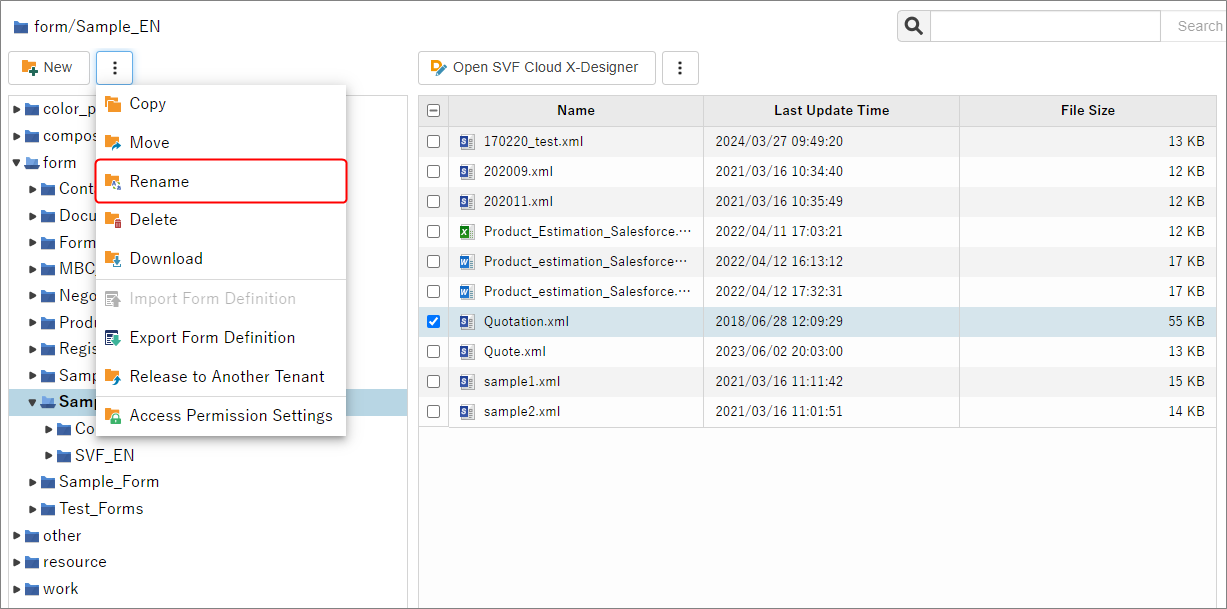Open the folder options three-dot menu
Viewport: 1227px width, 609px height.
click(x=115, y=68)
